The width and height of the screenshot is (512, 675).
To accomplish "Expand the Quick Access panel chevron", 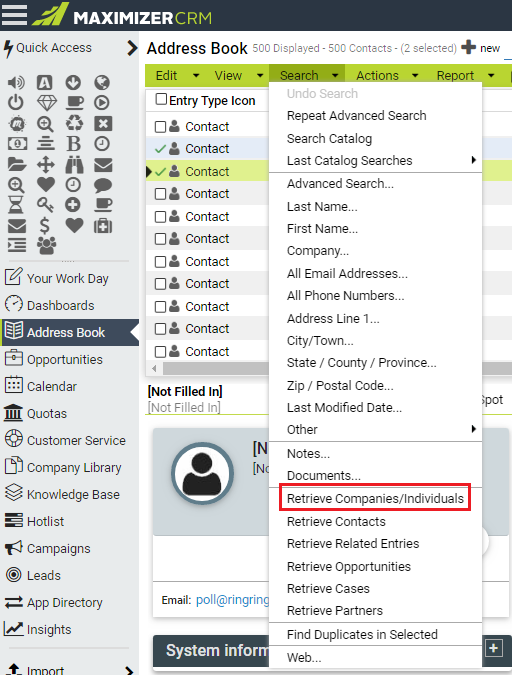I will coord(132,48).
